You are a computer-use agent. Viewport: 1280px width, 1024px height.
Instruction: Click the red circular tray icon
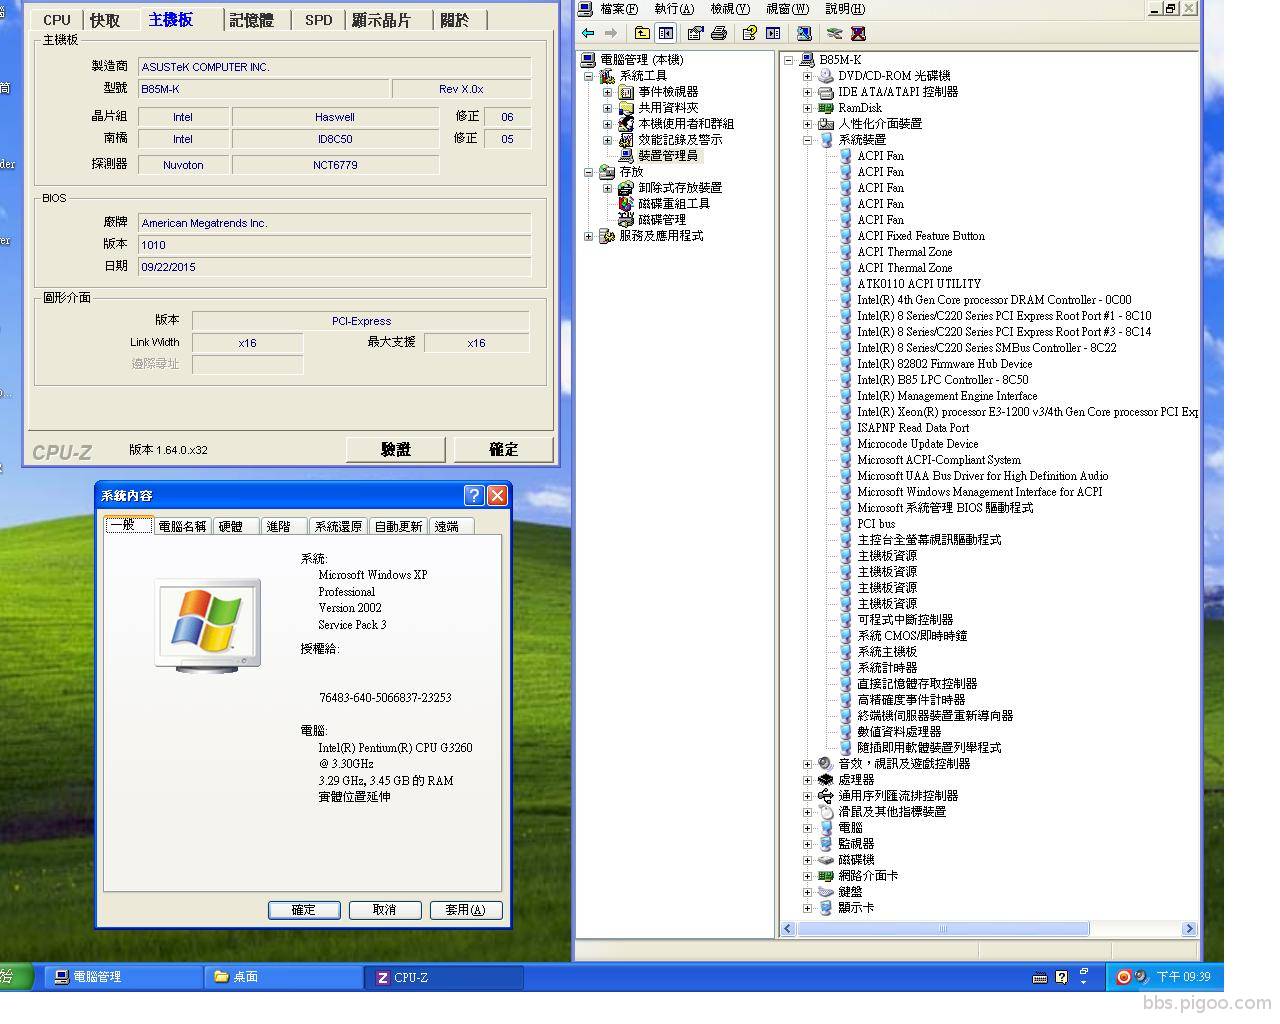1124,977
